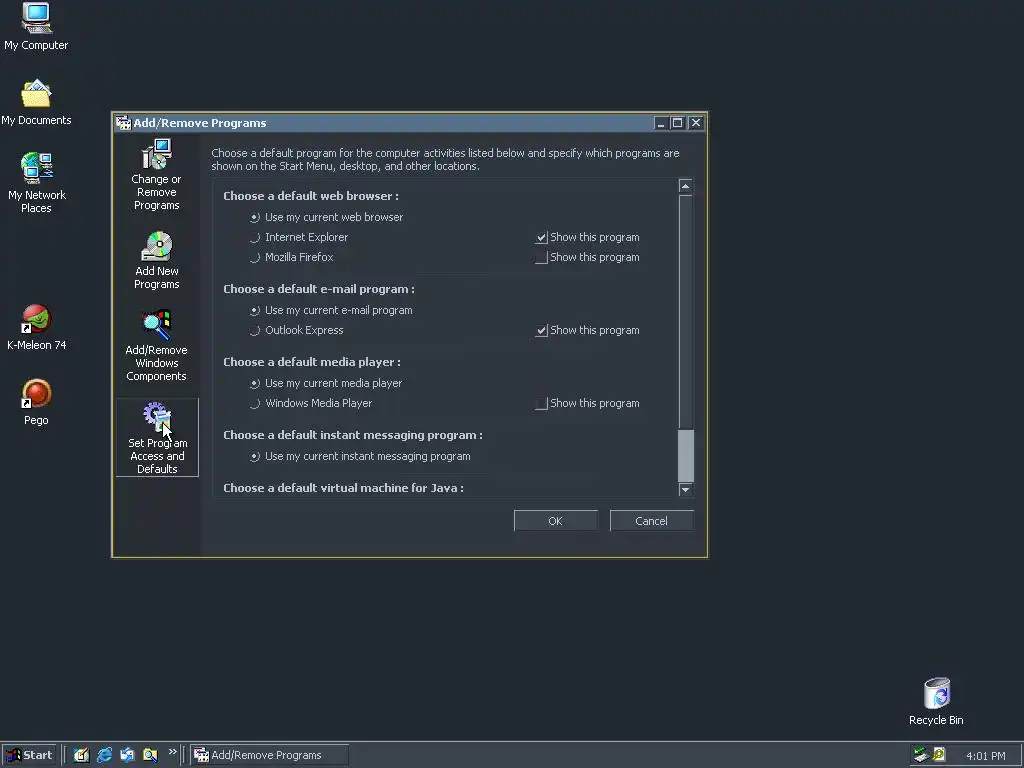The height and width of the screenshot is (768, 1024).
Task: Select My Network Places desktop icon
Action: tap(37, 182)
